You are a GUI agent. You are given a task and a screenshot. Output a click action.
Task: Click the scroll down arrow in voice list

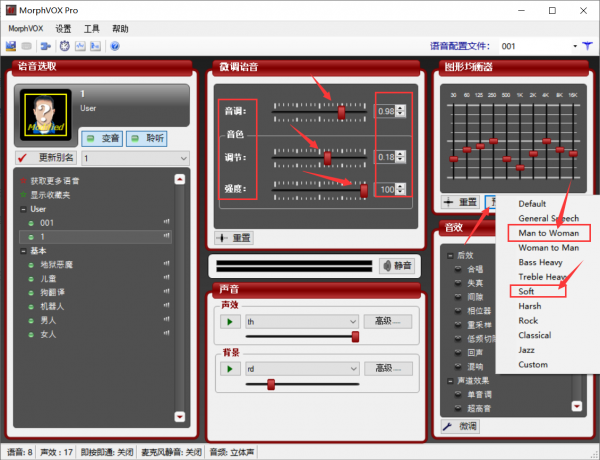[180, 417]
